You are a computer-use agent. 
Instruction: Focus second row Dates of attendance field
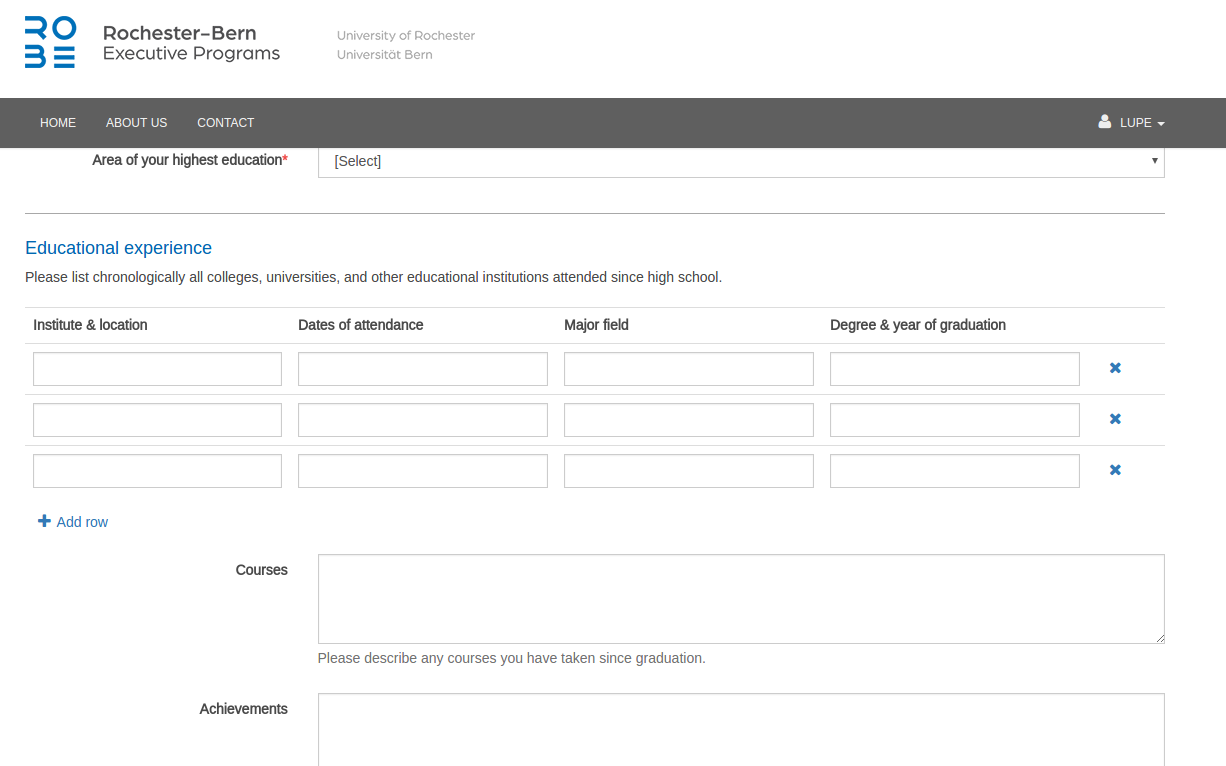pos(423,420)
